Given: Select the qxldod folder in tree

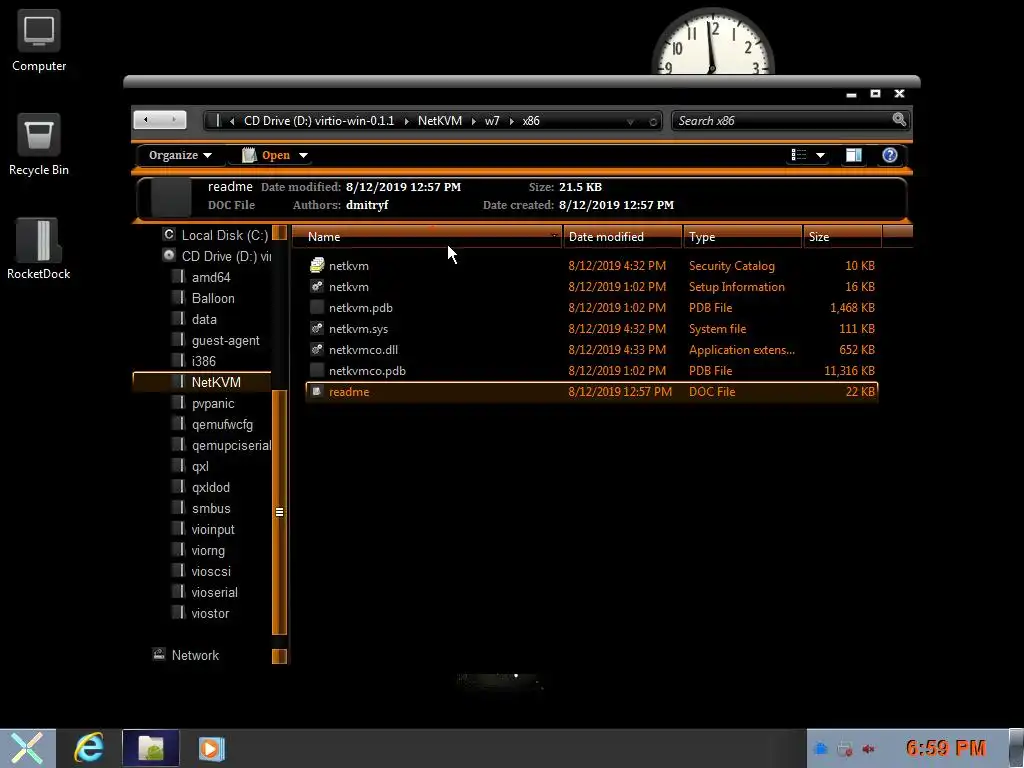Looking at the screenshot, I should pos(210,487).
